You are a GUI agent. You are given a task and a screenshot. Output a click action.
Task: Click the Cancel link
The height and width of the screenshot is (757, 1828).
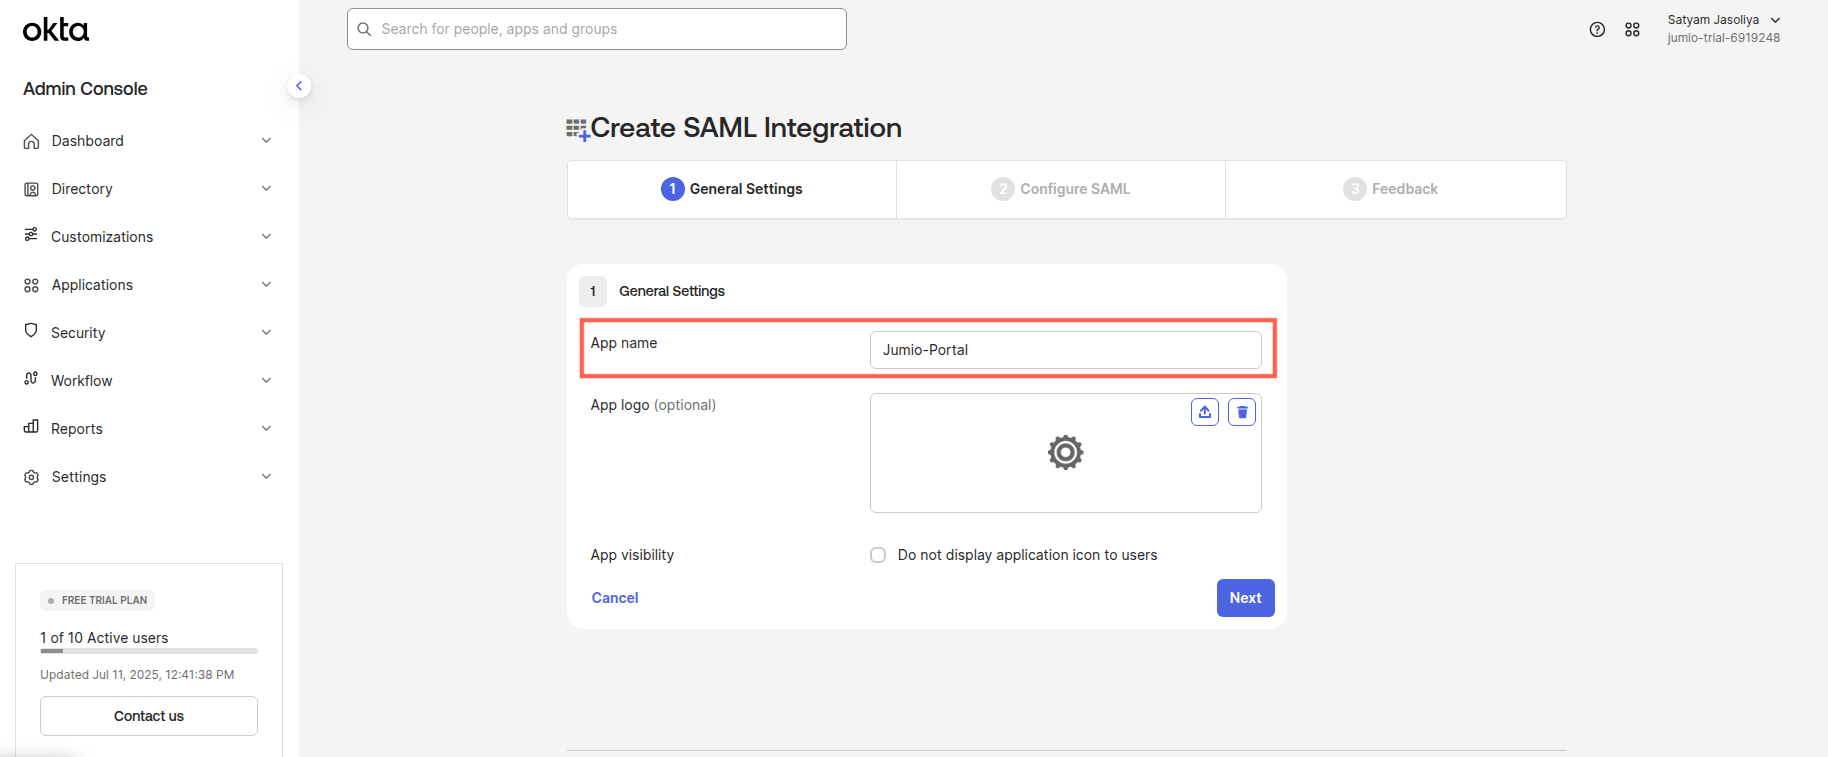pos(615,598)
